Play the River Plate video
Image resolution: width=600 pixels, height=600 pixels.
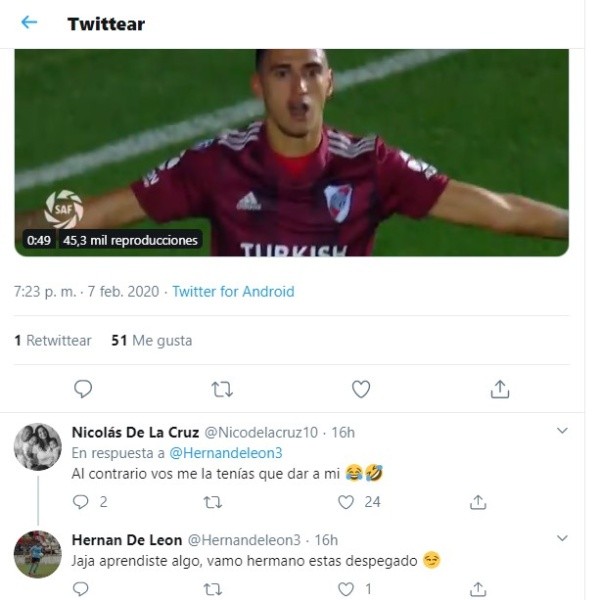tap(292, 152)
